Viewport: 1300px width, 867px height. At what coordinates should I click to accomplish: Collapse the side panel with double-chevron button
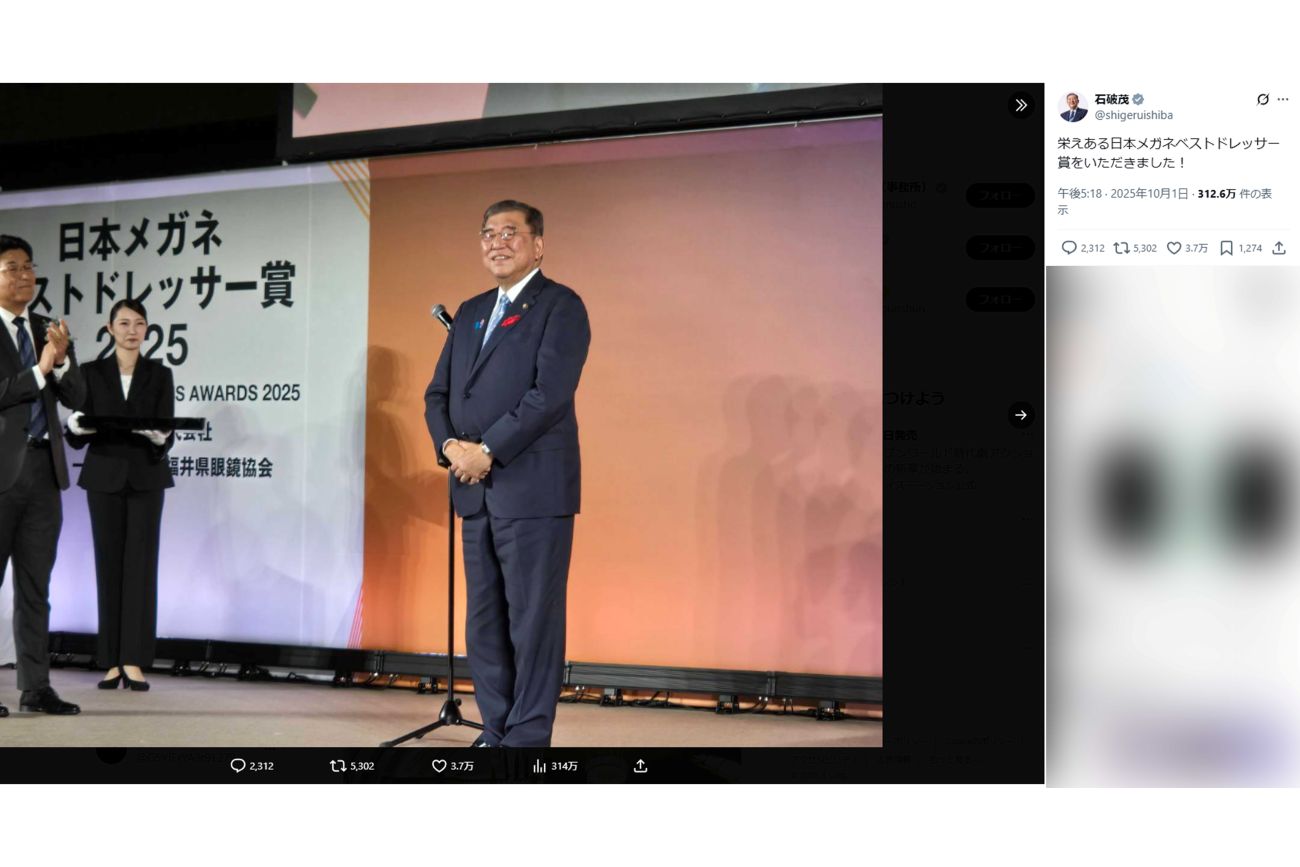point(1020,105)
